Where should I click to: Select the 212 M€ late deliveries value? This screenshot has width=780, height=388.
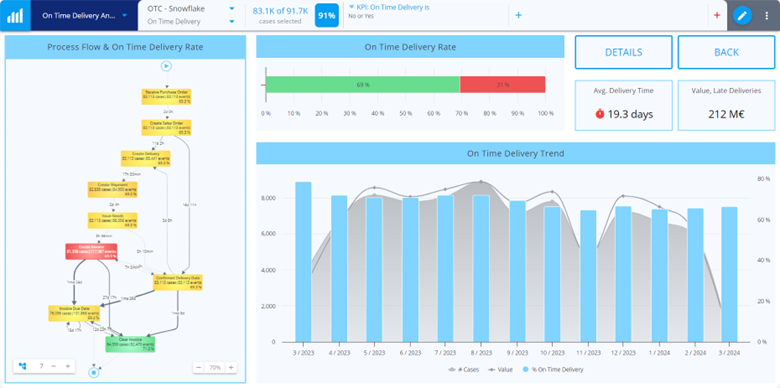(726, 114)
